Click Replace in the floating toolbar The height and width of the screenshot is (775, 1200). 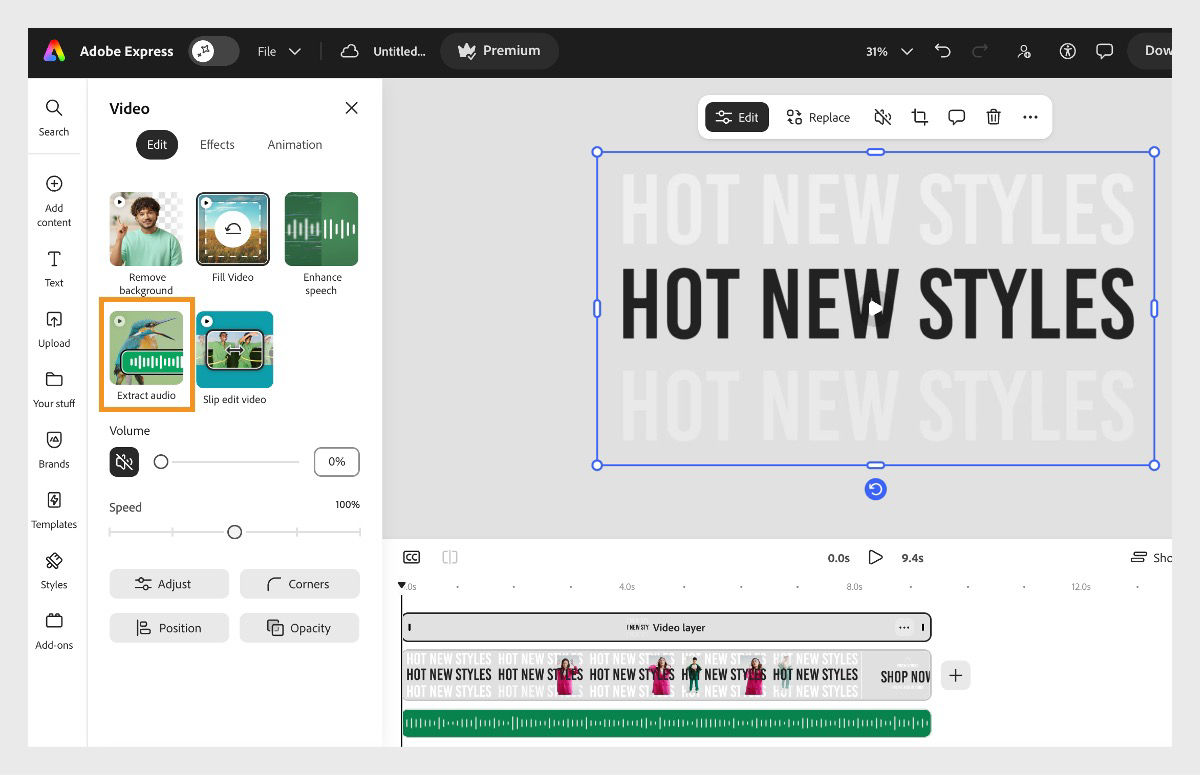click(x=818, y=117)
